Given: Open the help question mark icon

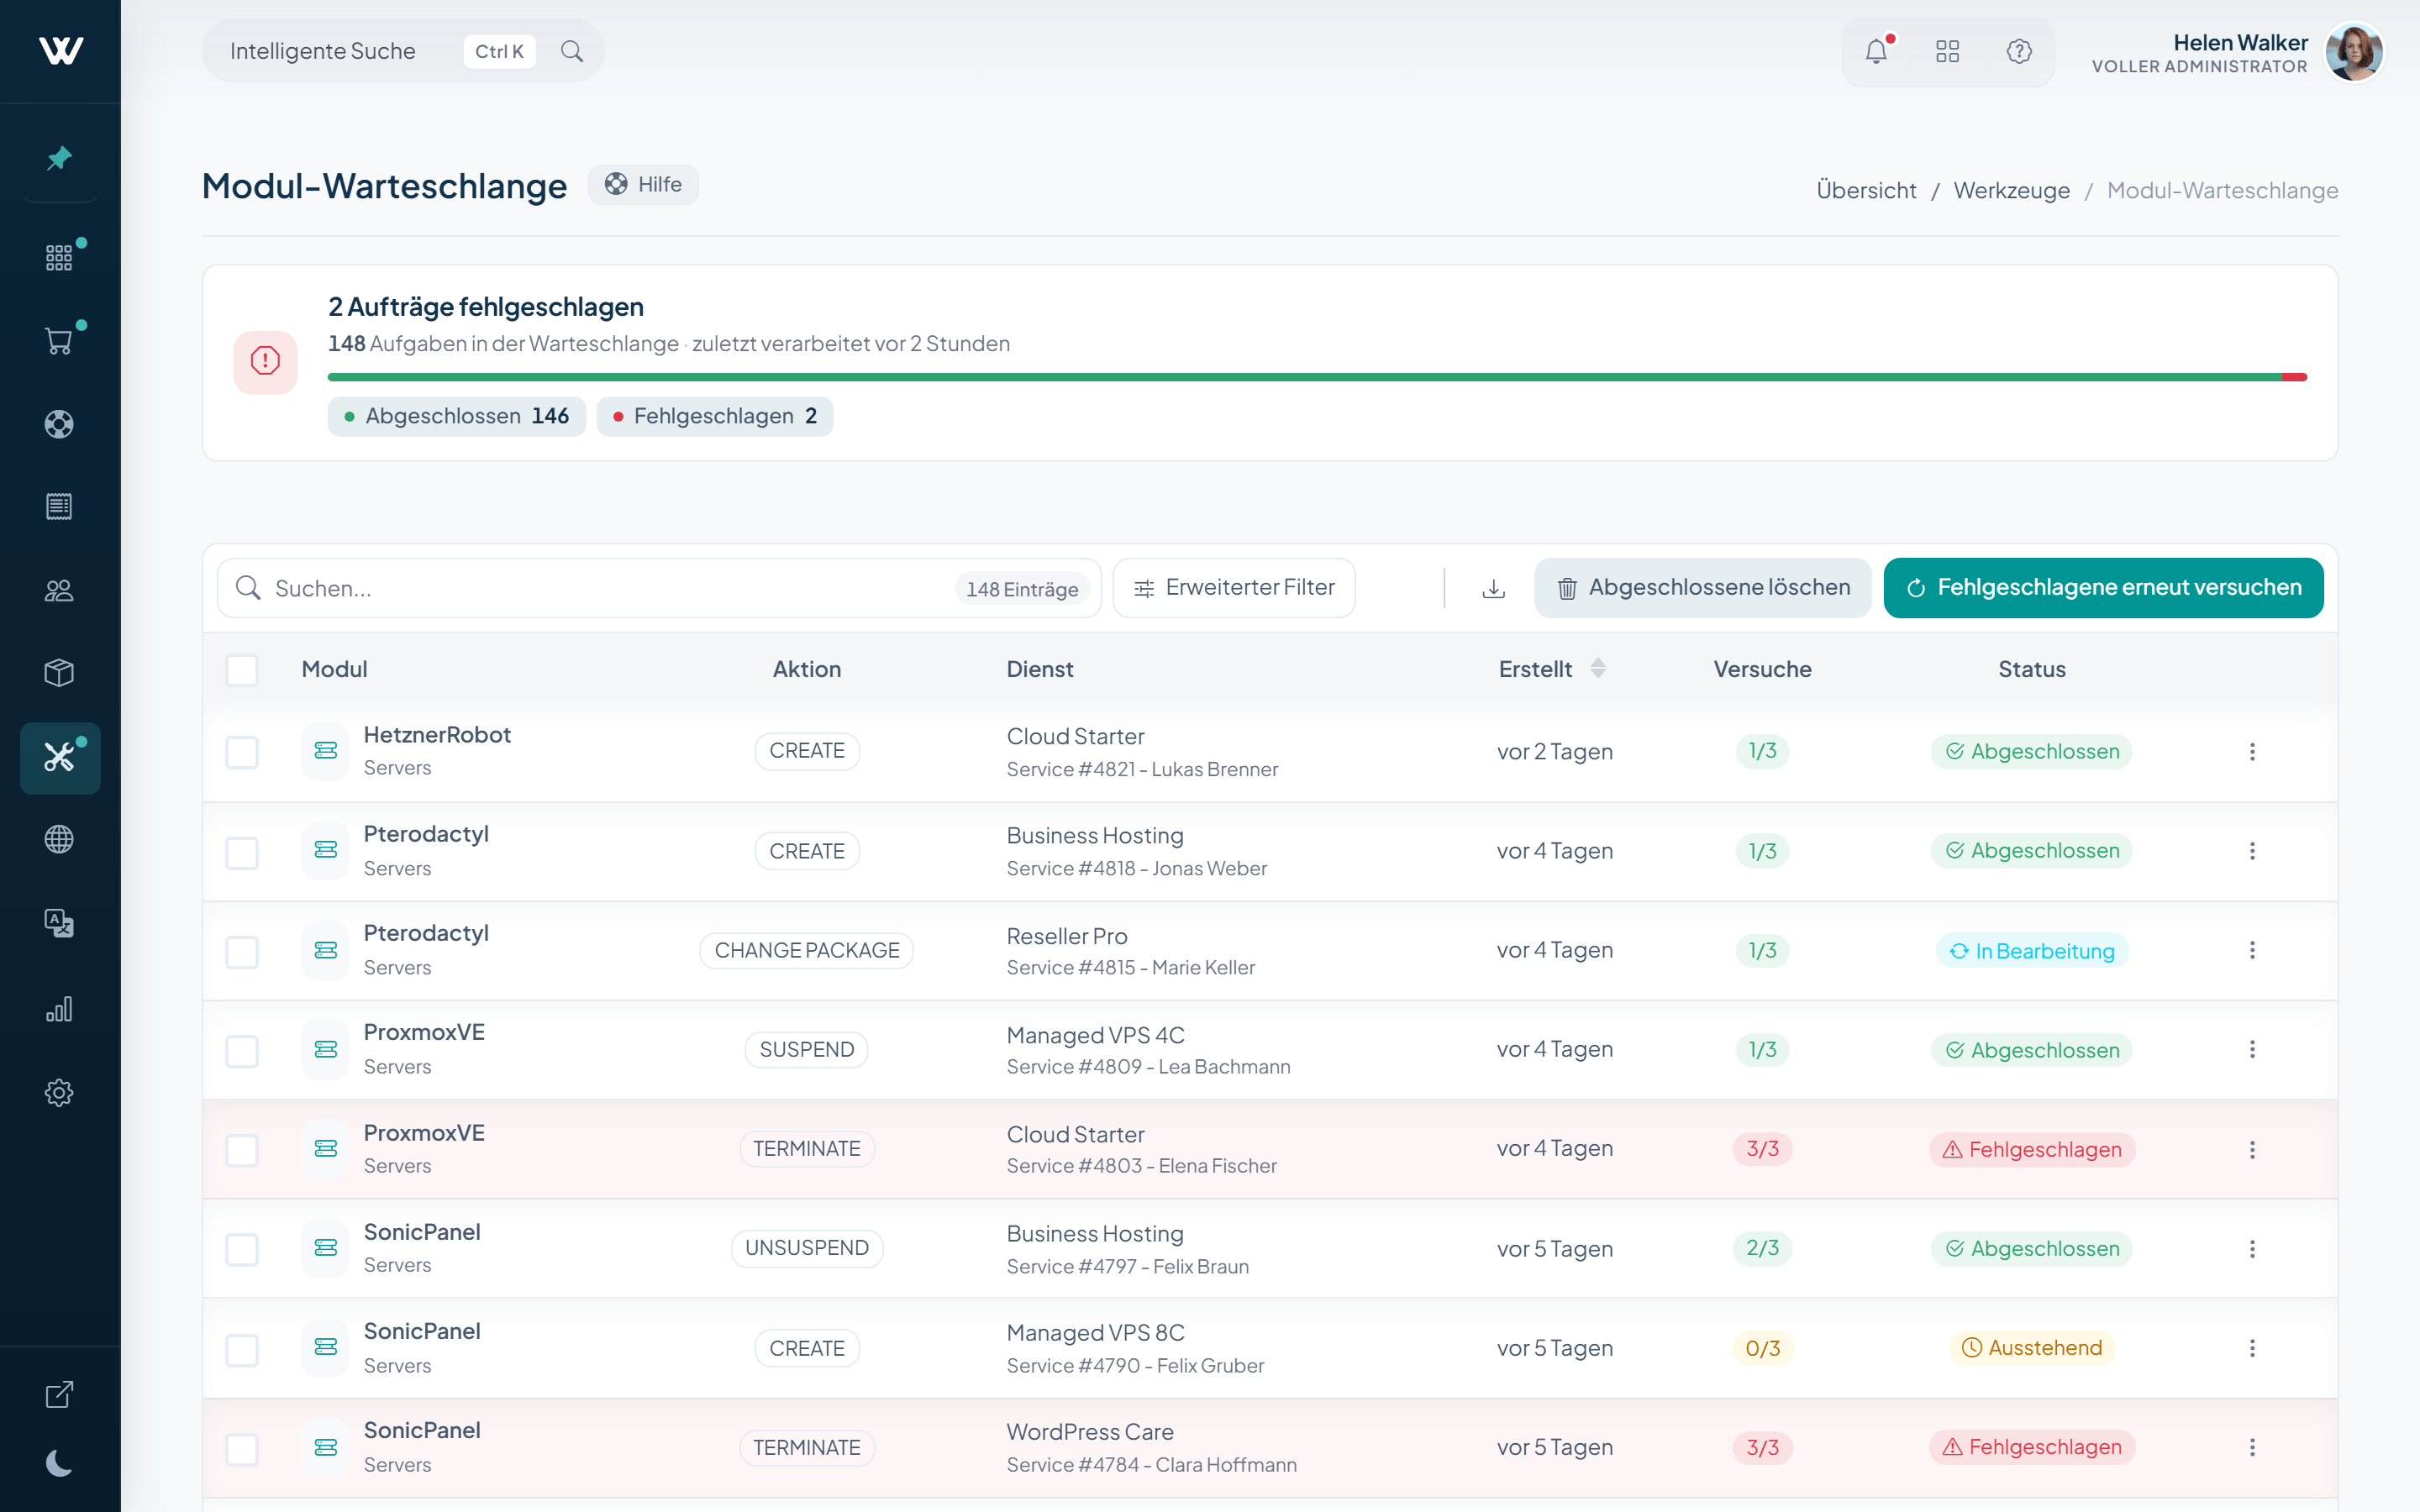Looking at the screenshot, I should (x=2019, y=51).
